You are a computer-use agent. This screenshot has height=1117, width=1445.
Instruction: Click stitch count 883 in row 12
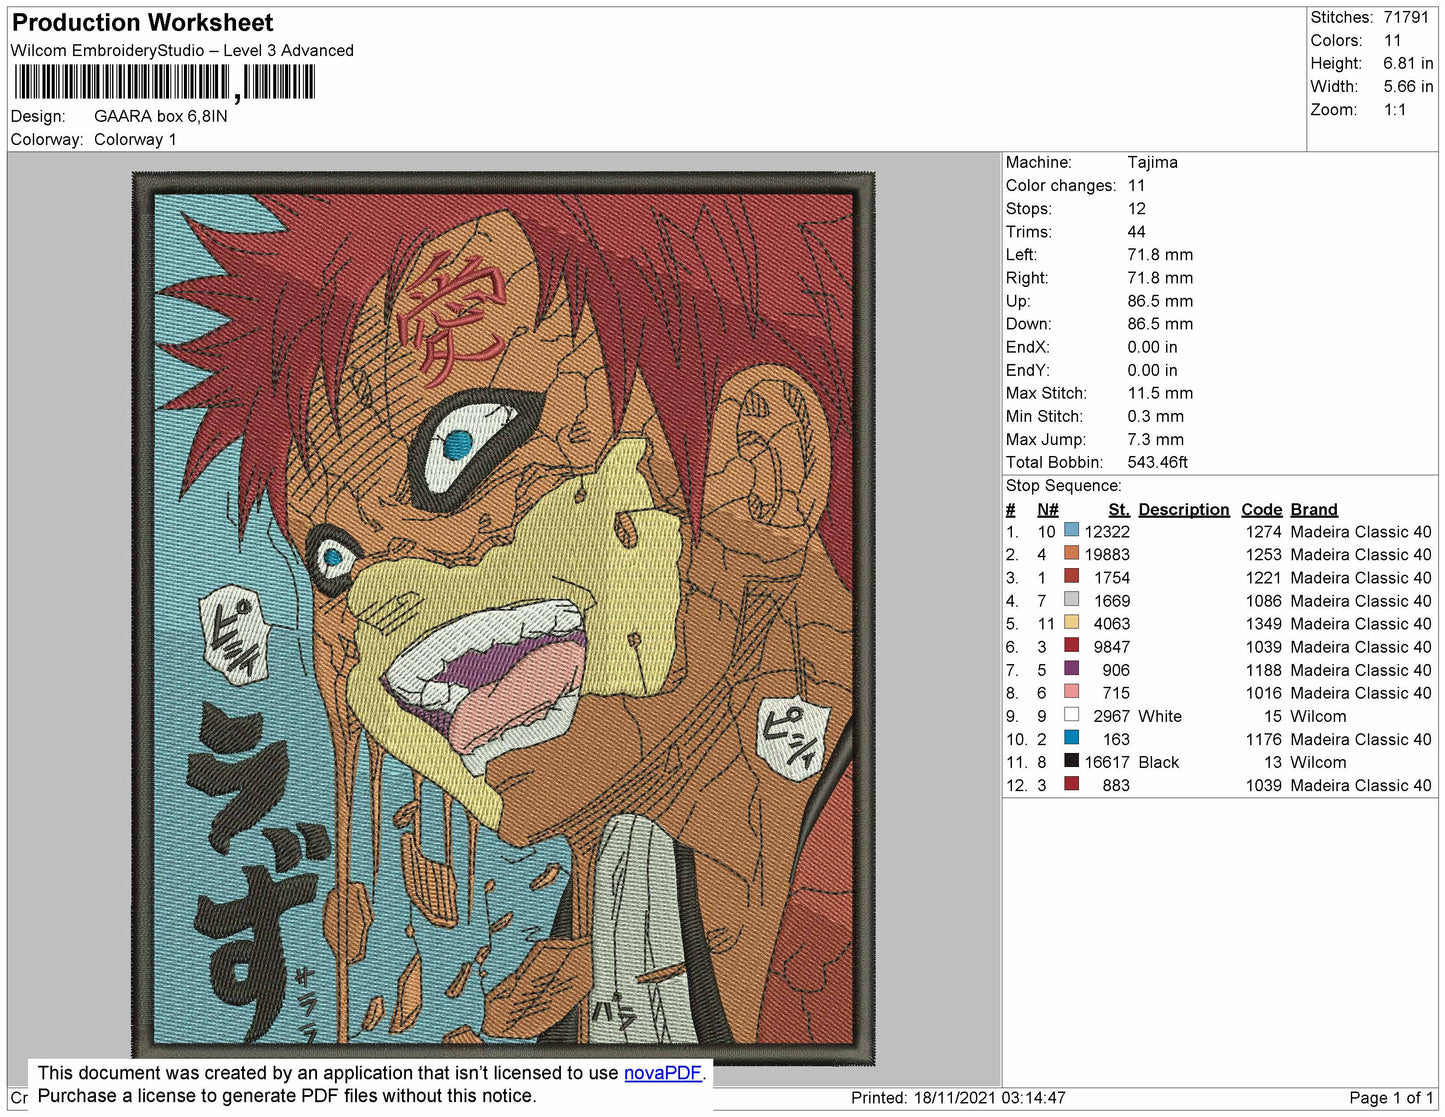[1116, 785]
